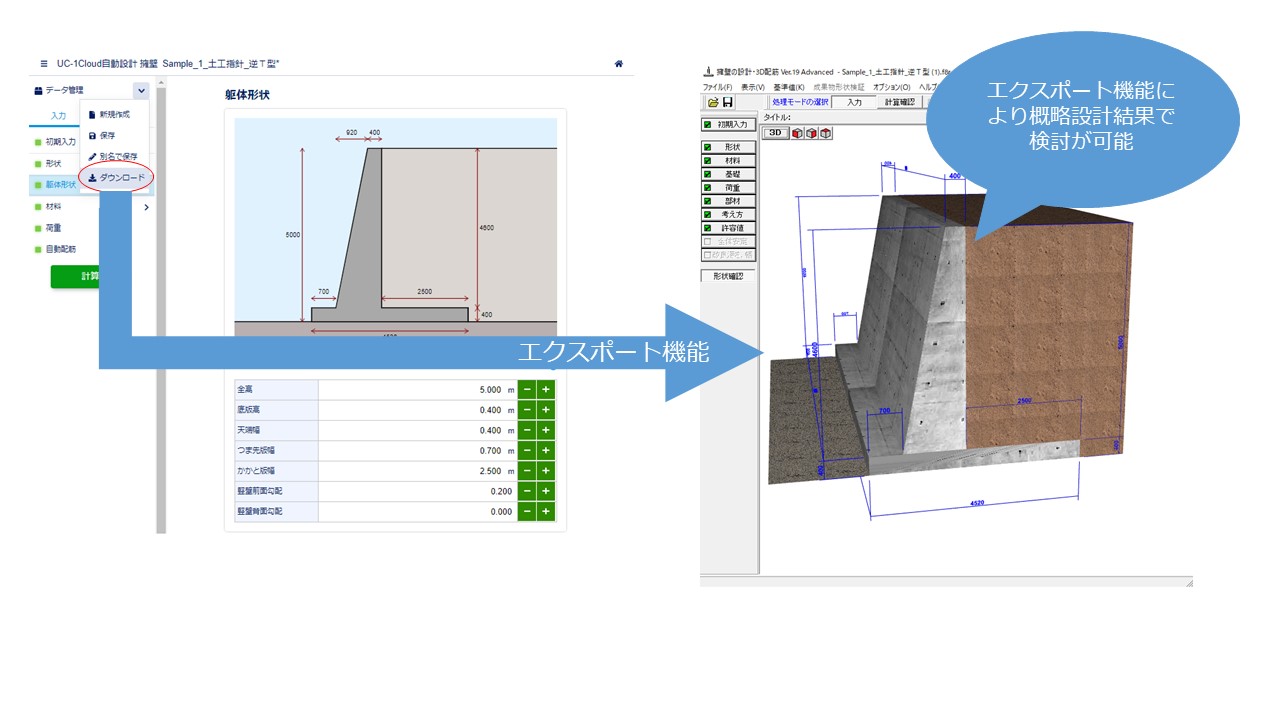The image size is (1280, 720).
Task: Go to home via the house icon
Action: tap(619, 63)
